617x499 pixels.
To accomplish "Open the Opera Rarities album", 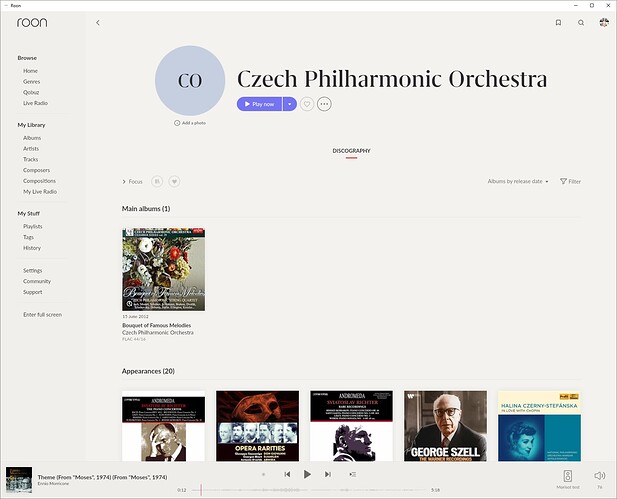I will click(x=257, y=426).
